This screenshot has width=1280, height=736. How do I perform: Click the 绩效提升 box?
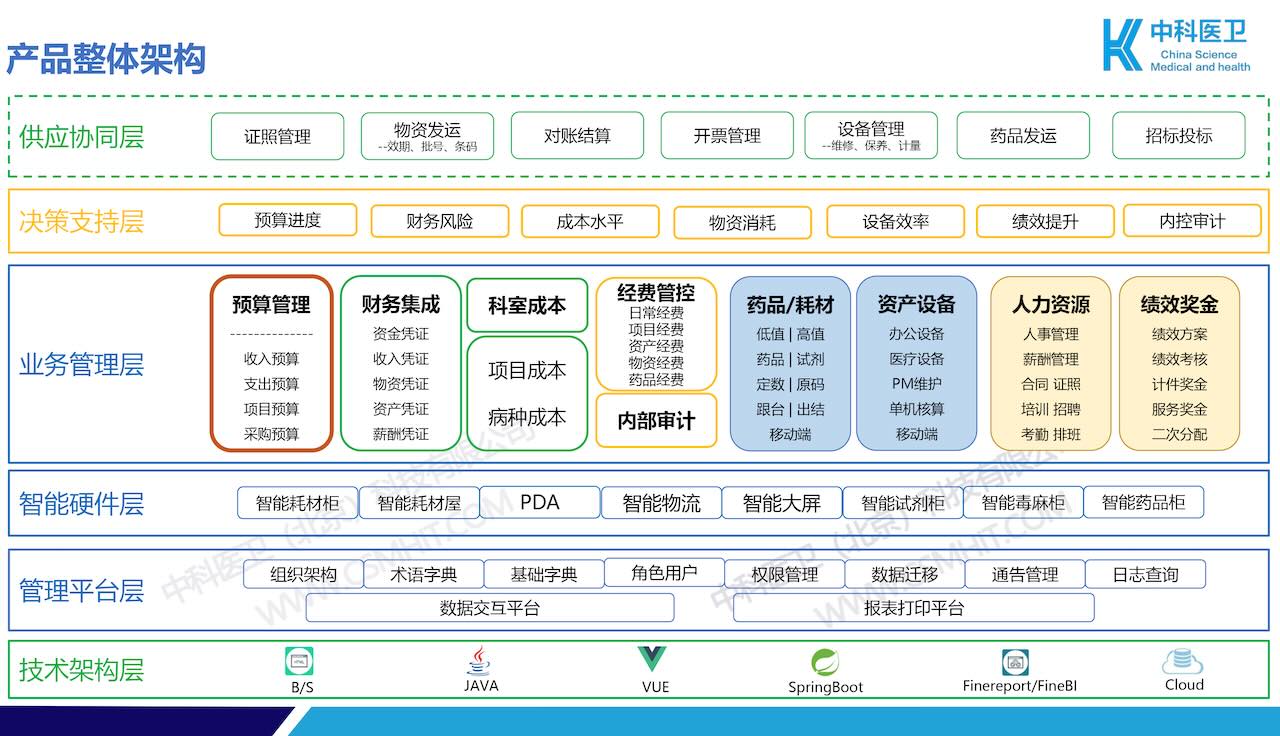click(x=1045, y=221)
